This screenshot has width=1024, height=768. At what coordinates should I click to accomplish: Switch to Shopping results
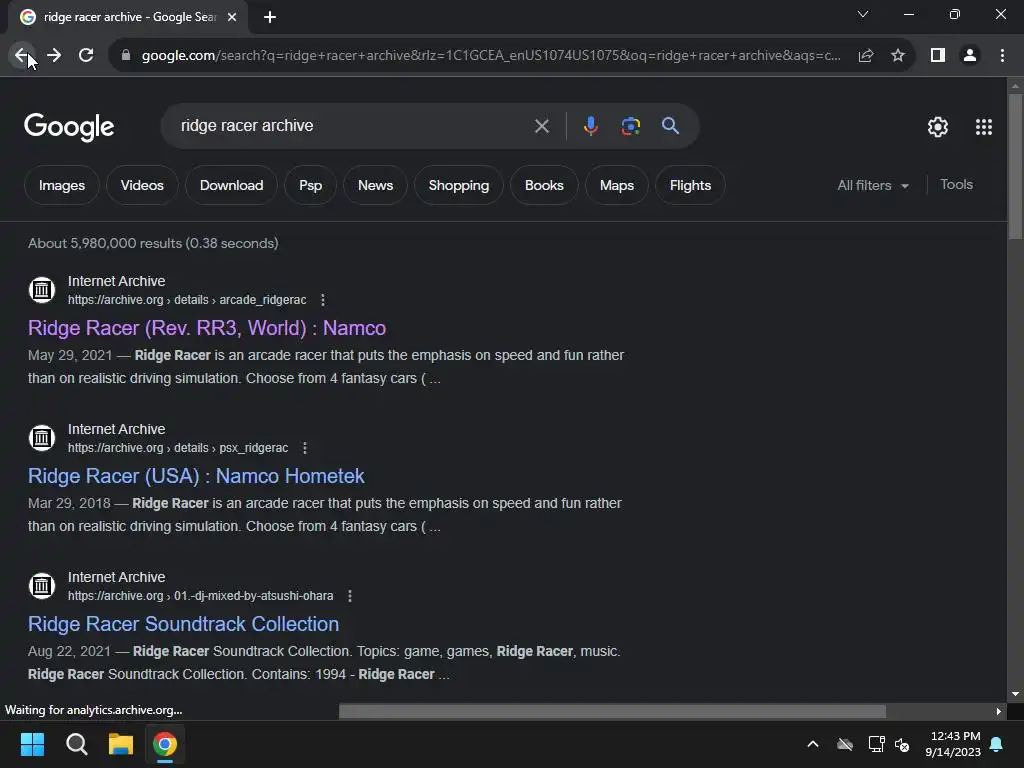point(458,185)
